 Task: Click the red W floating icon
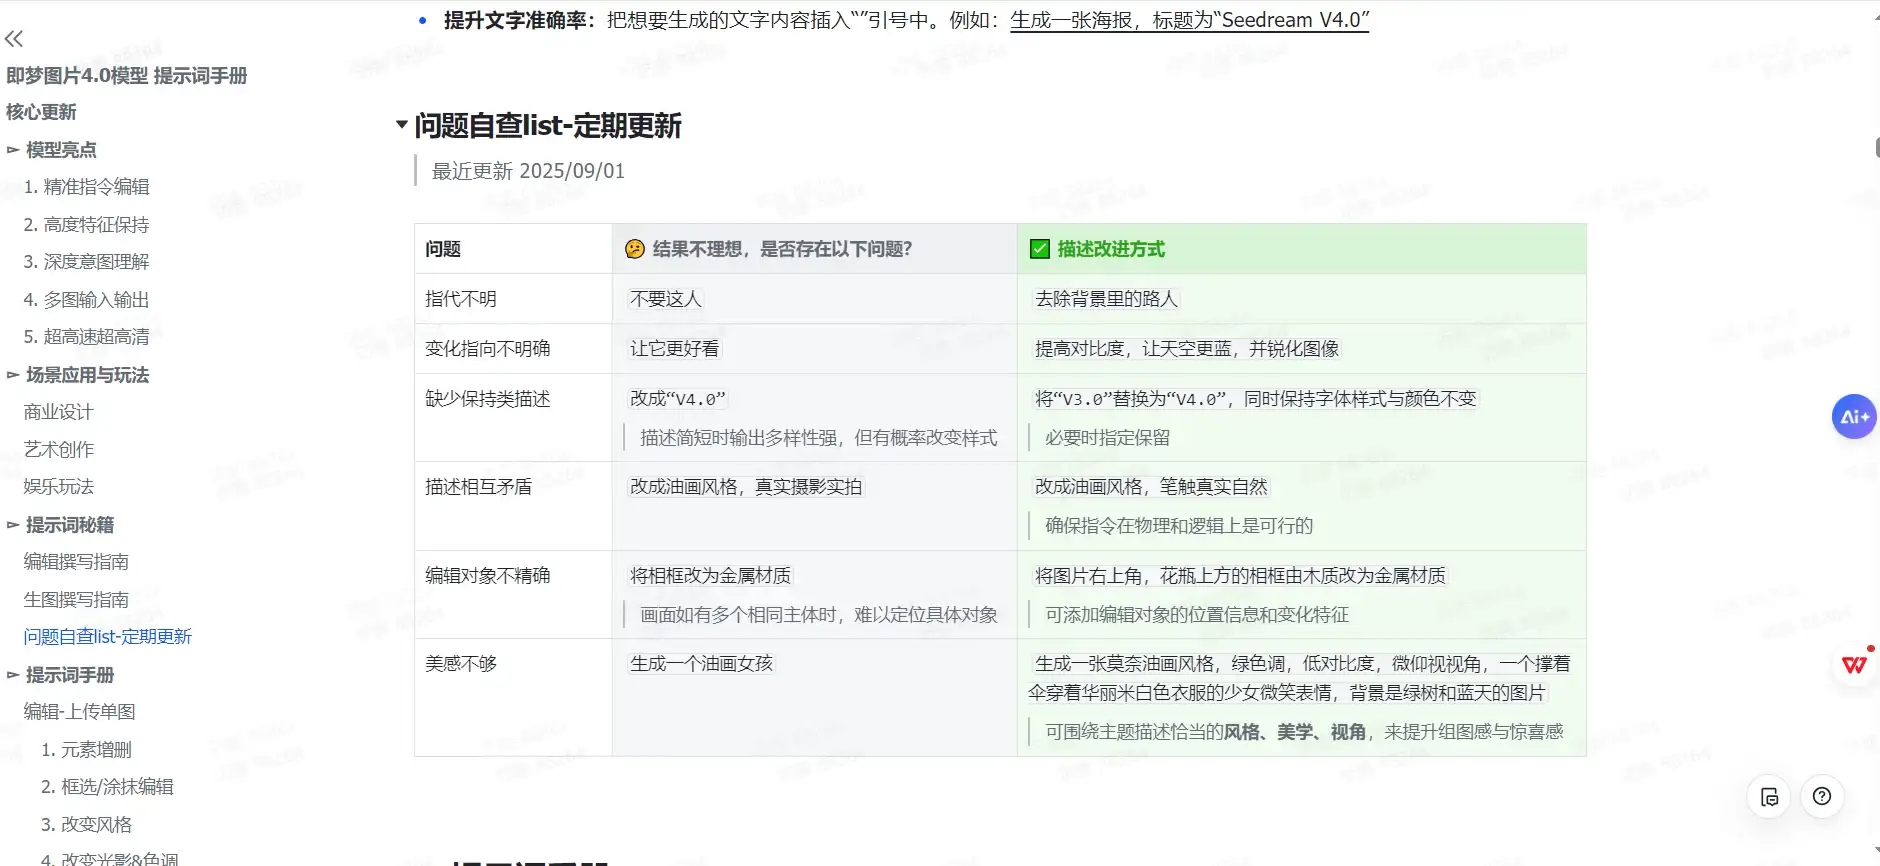coord(1855,665)
